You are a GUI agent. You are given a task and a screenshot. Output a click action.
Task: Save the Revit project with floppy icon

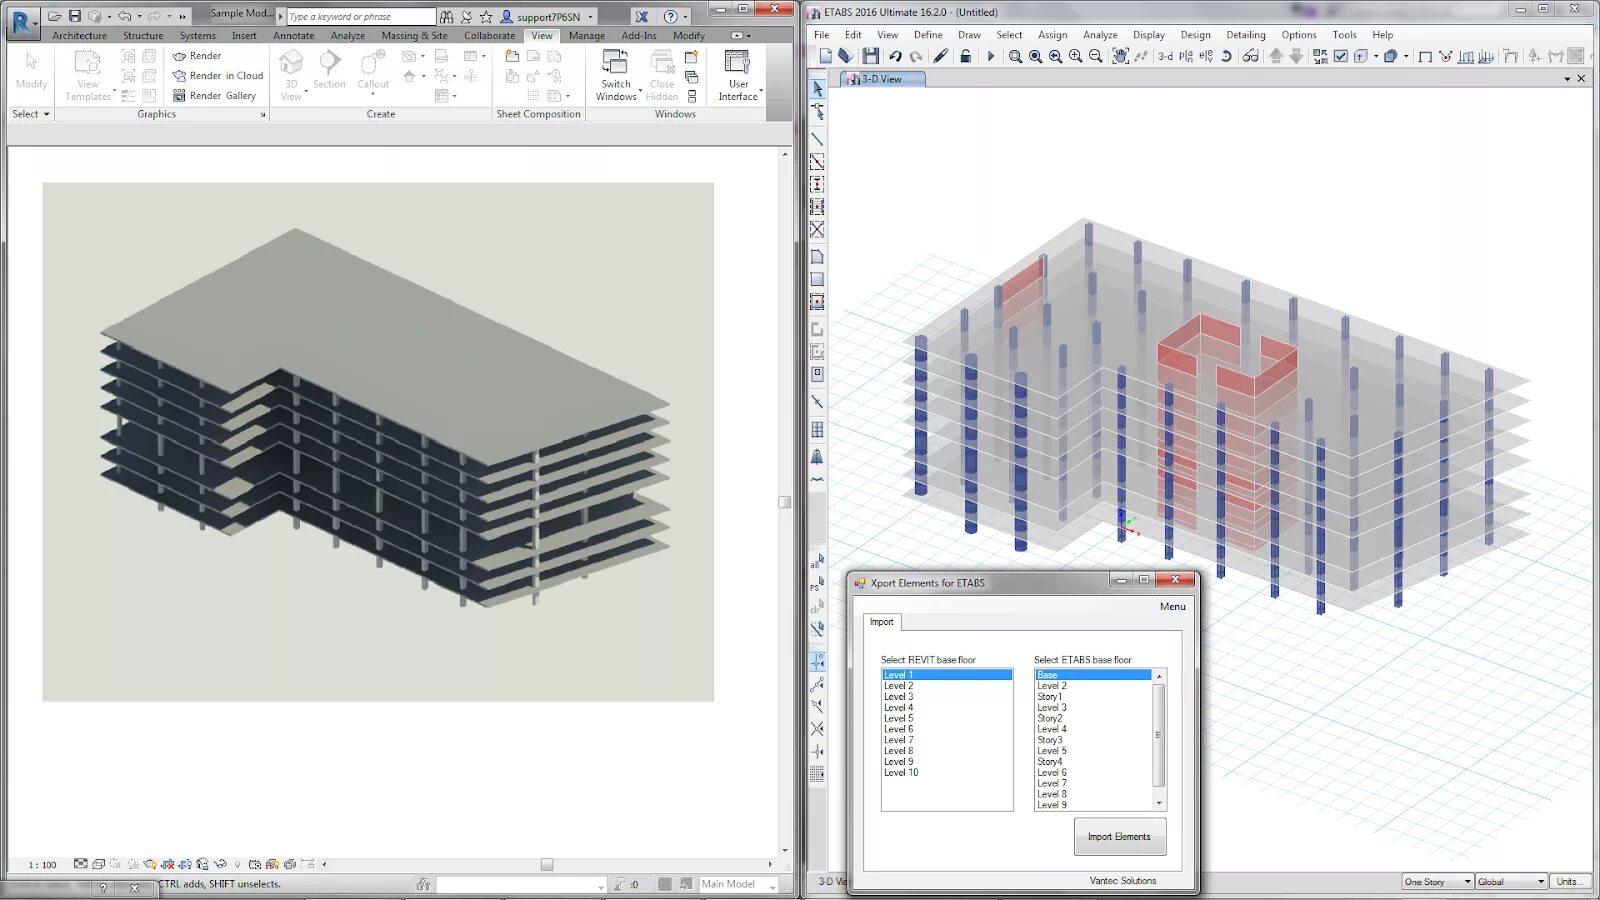pyautogui.click(x=75, y=16)
